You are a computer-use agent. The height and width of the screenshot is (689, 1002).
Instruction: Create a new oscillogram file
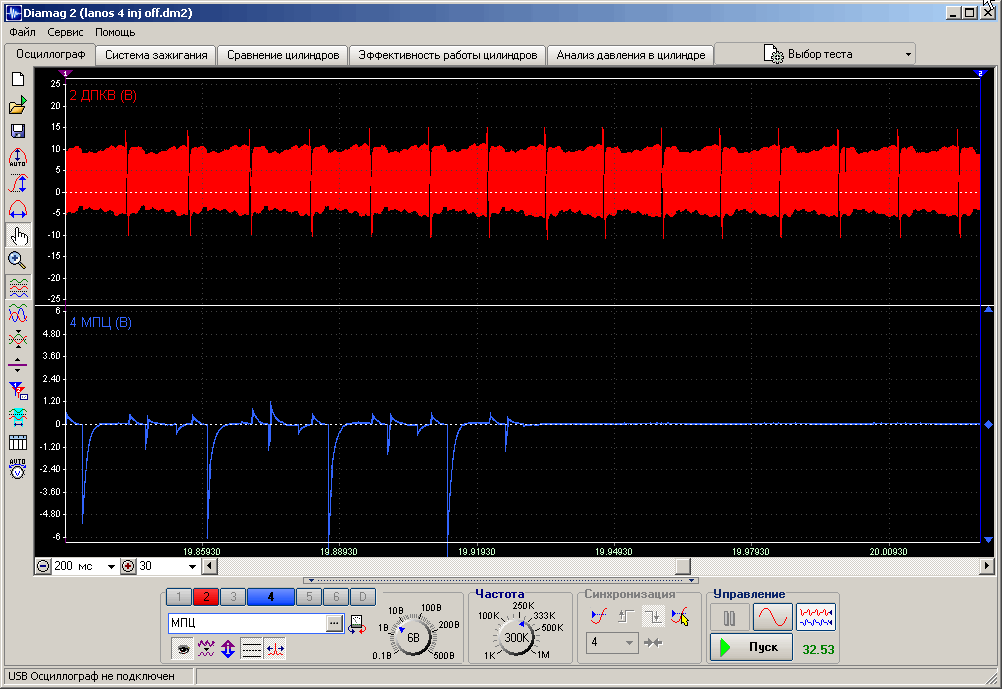(18, 79)
